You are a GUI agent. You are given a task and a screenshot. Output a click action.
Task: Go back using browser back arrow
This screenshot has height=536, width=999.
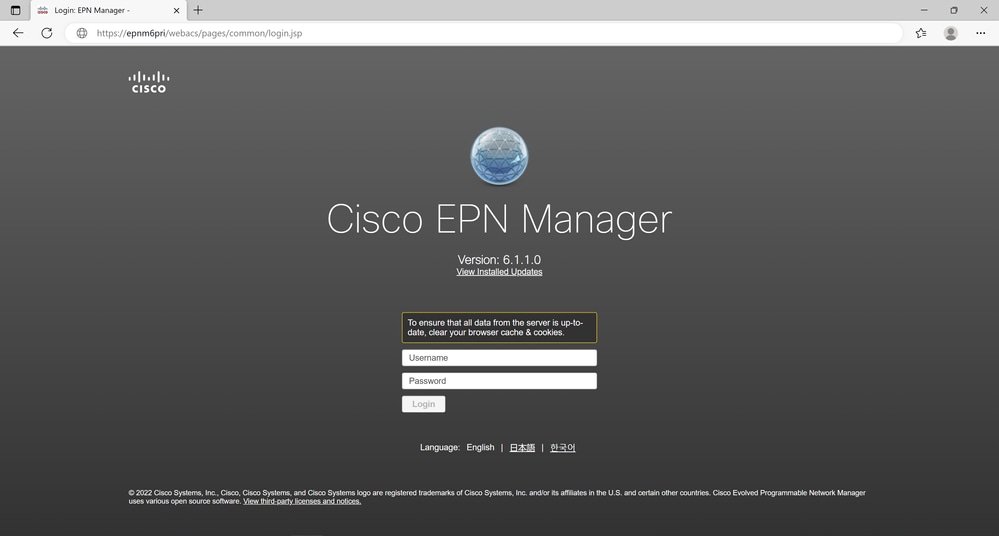[x=18, y=33]
